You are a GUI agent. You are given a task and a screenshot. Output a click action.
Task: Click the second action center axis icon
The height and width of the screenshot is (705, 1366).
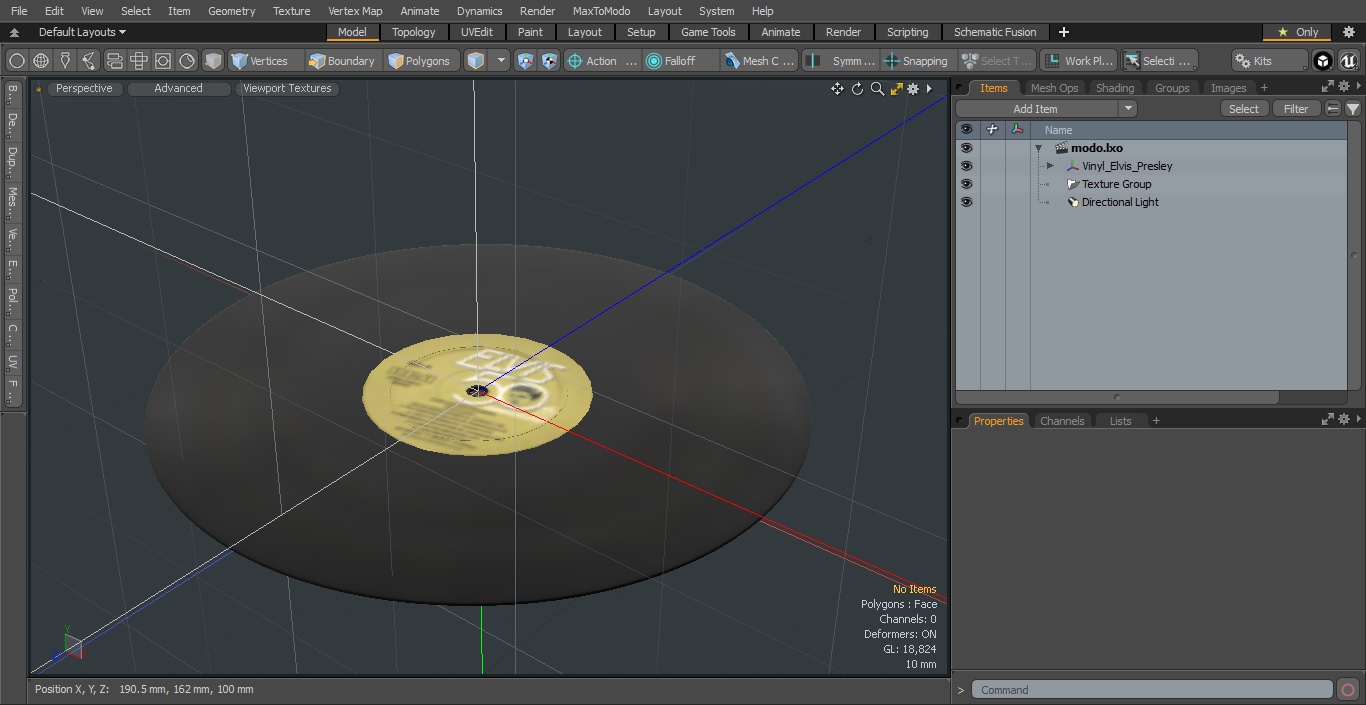click(549, 61)
